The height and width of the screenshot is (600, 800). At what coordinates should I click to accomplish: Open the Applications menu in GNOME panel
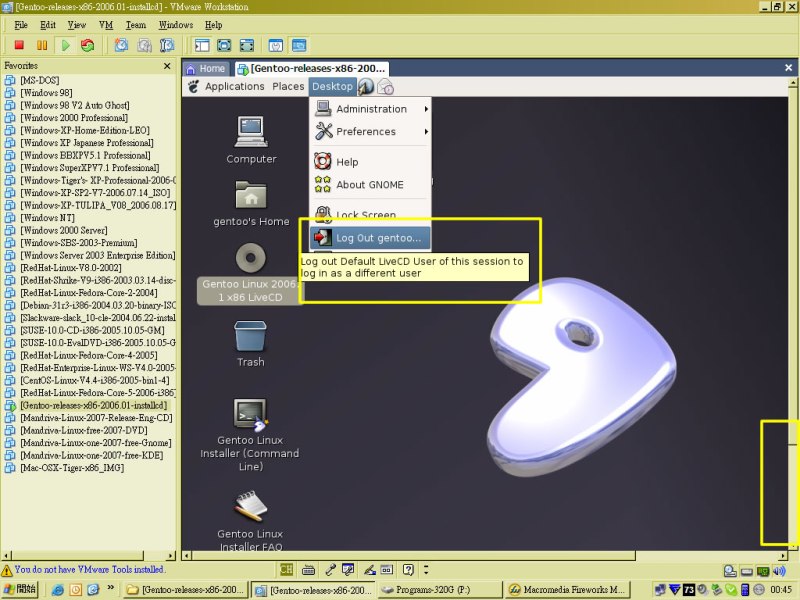235,86
